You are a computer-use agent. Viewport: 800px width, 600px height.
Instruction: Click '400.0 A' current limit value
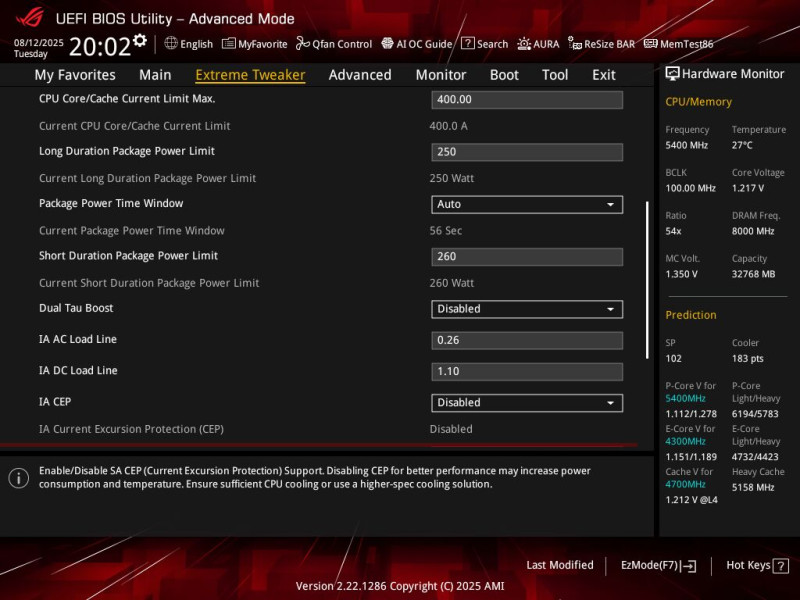point(448,126)
